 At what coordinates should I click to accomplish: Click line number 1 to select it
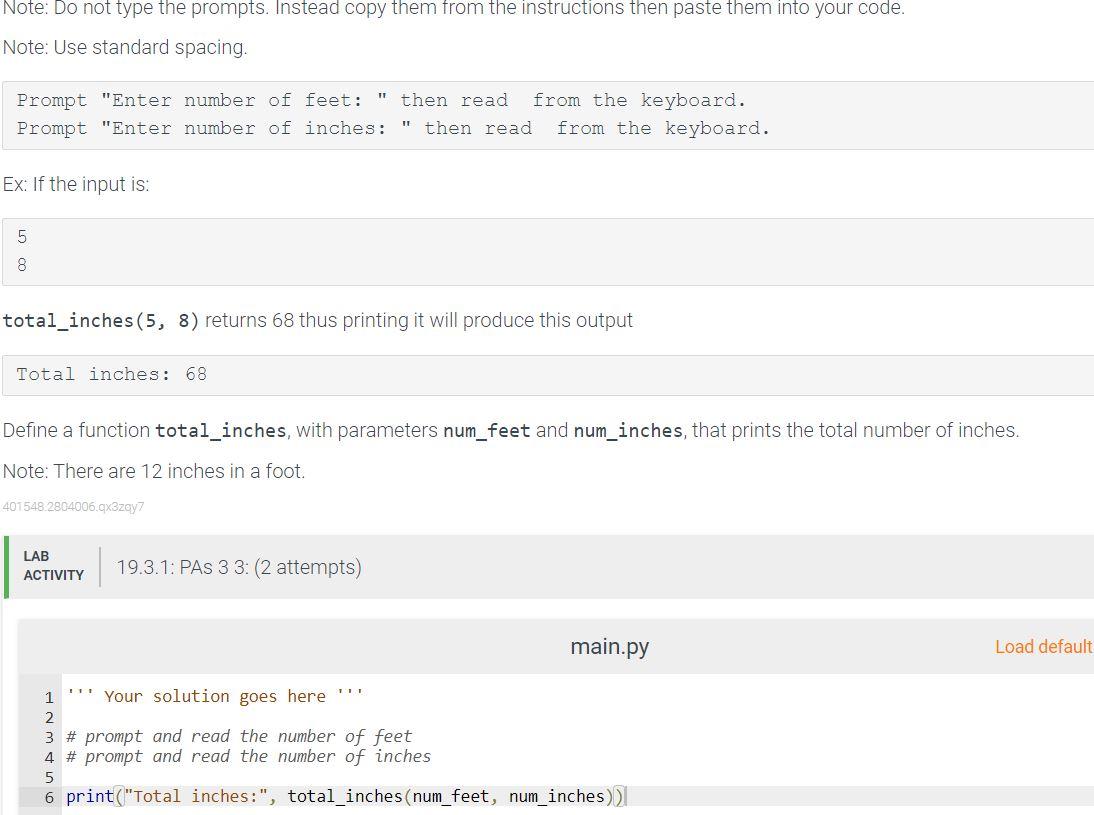(49, 696)
